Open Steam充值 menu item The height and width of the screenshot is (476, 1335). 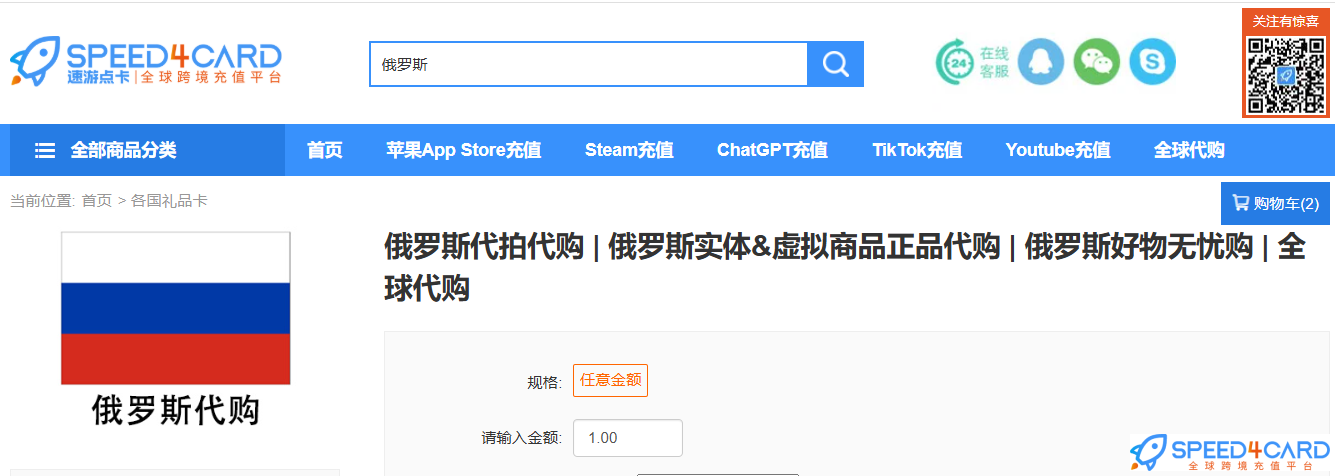[x=629, y=150]
